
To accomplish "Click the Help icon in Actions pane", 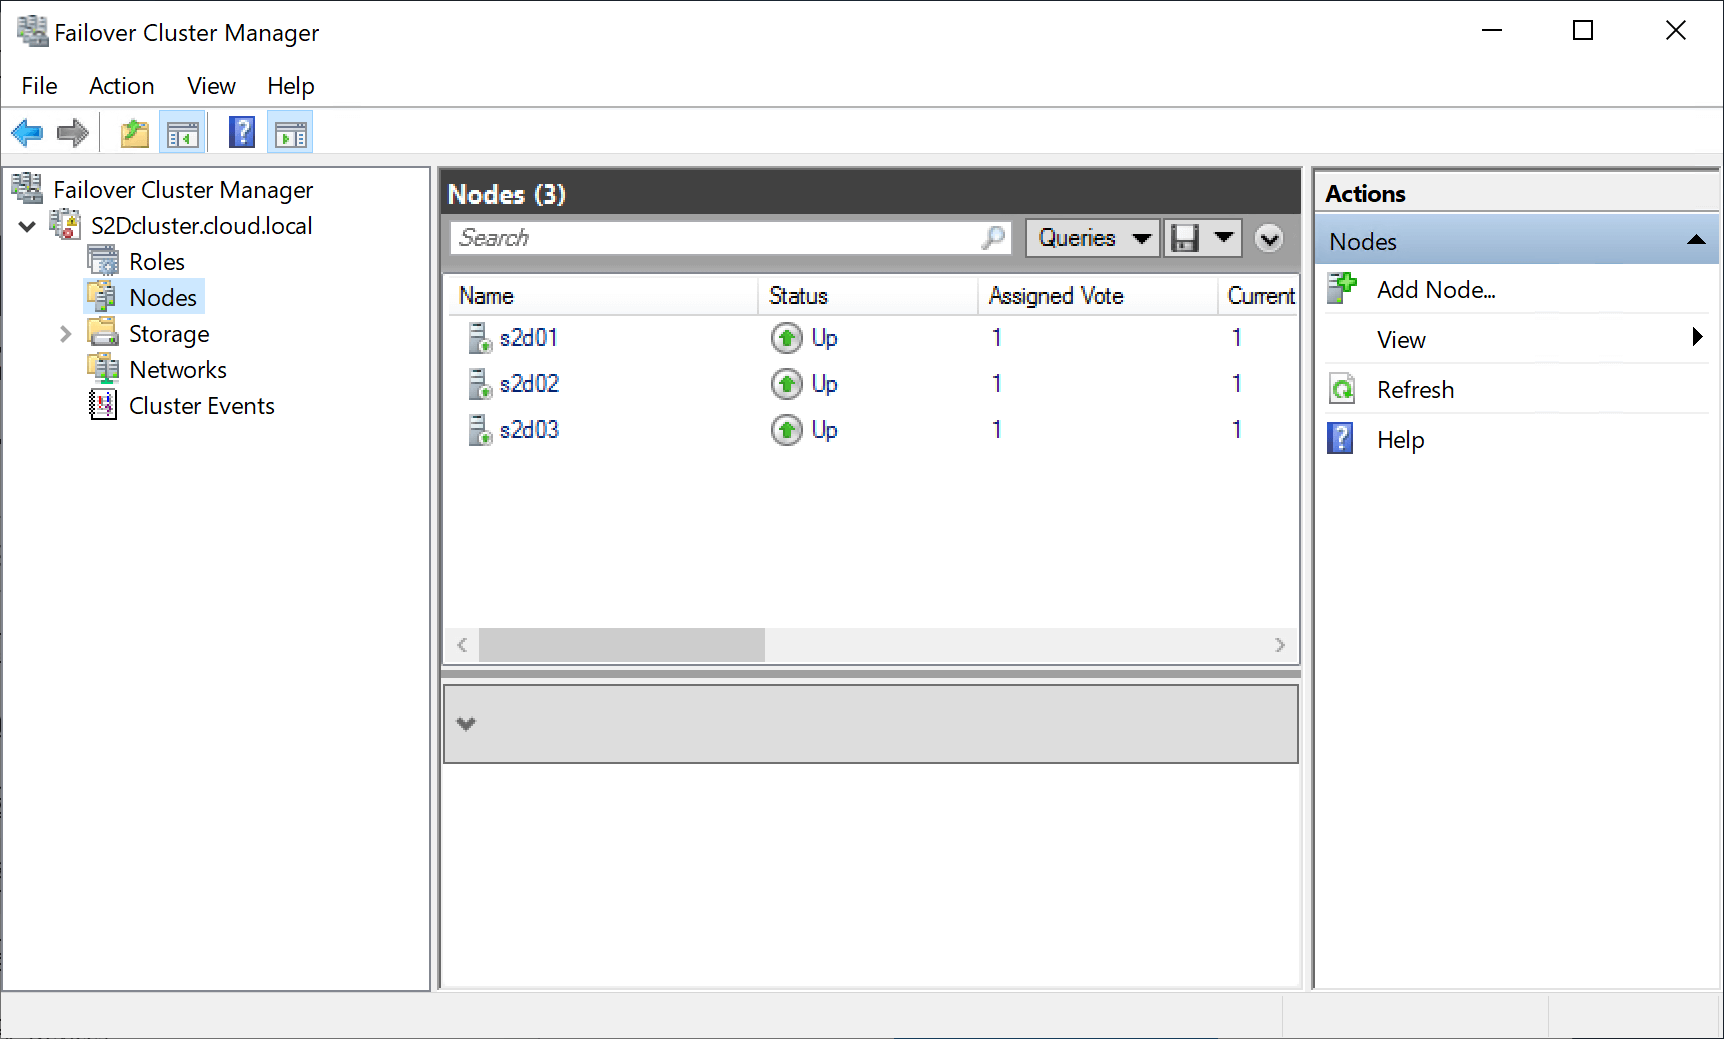I will [x=1341, y=438].
